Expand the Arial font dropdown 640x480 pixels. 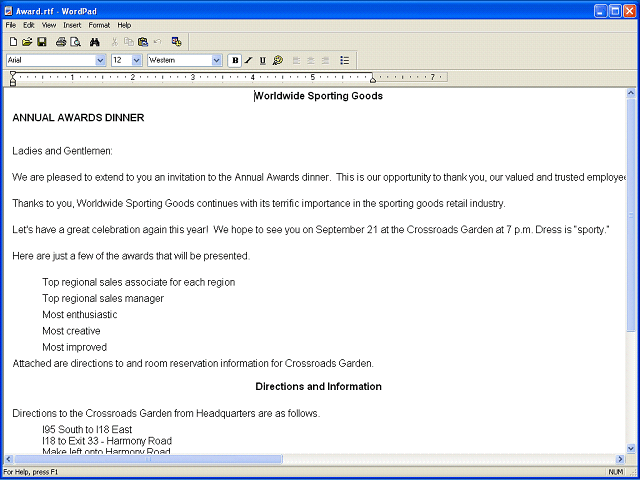pyautogui.click(x=100, y=60)
